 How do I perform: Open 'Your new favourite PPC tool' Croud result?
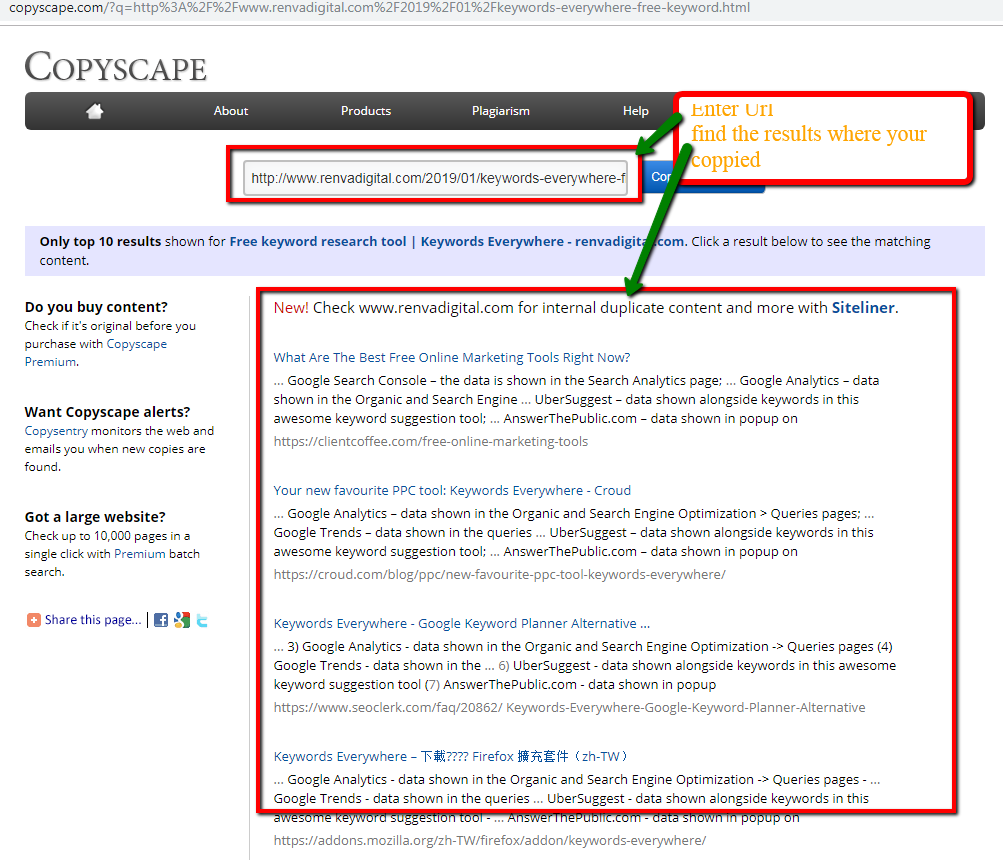click(x=452, y=490)
